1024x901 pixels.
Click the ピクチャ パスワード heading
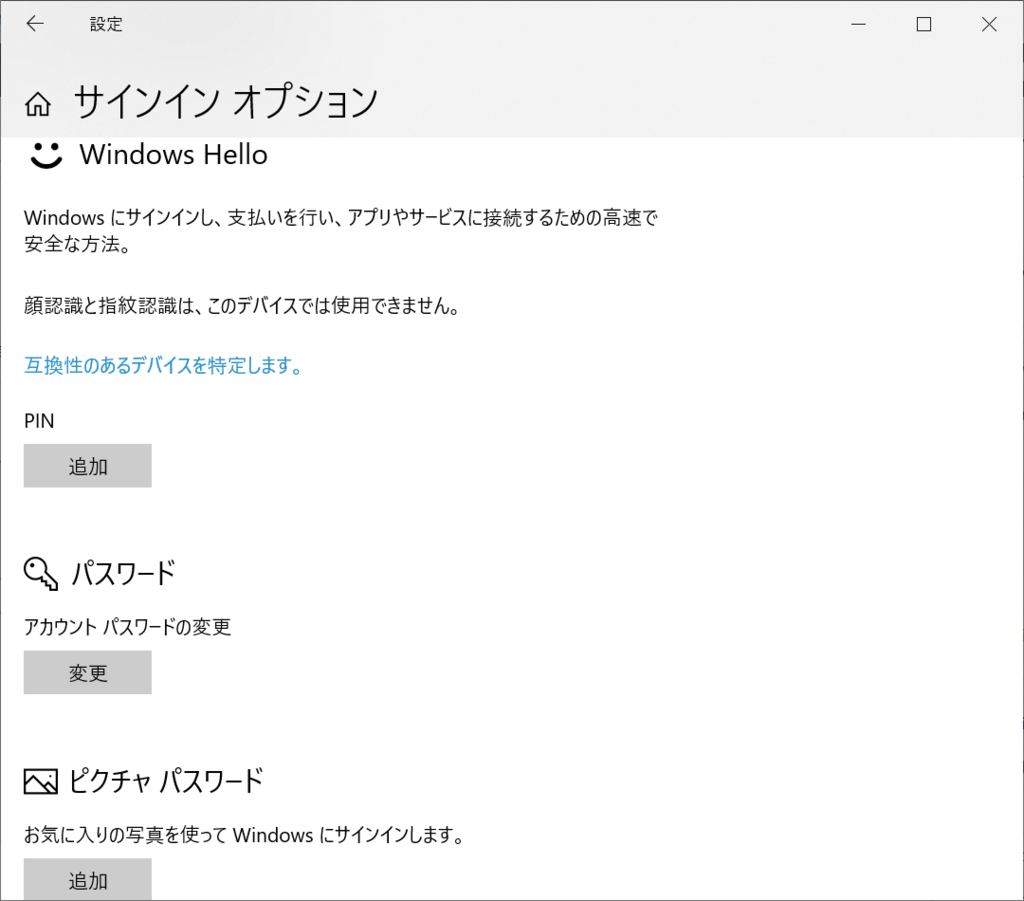pos(166,781)
